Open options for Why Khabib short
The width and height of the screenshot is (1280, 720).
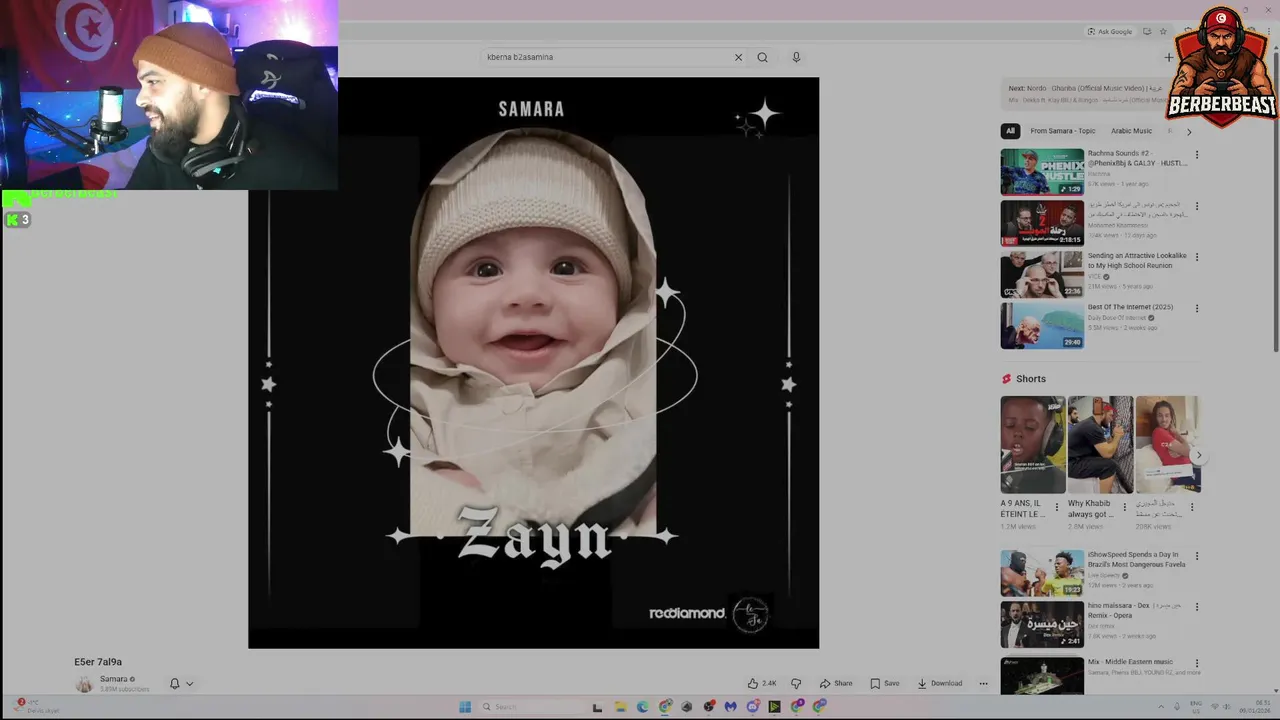1124,507
